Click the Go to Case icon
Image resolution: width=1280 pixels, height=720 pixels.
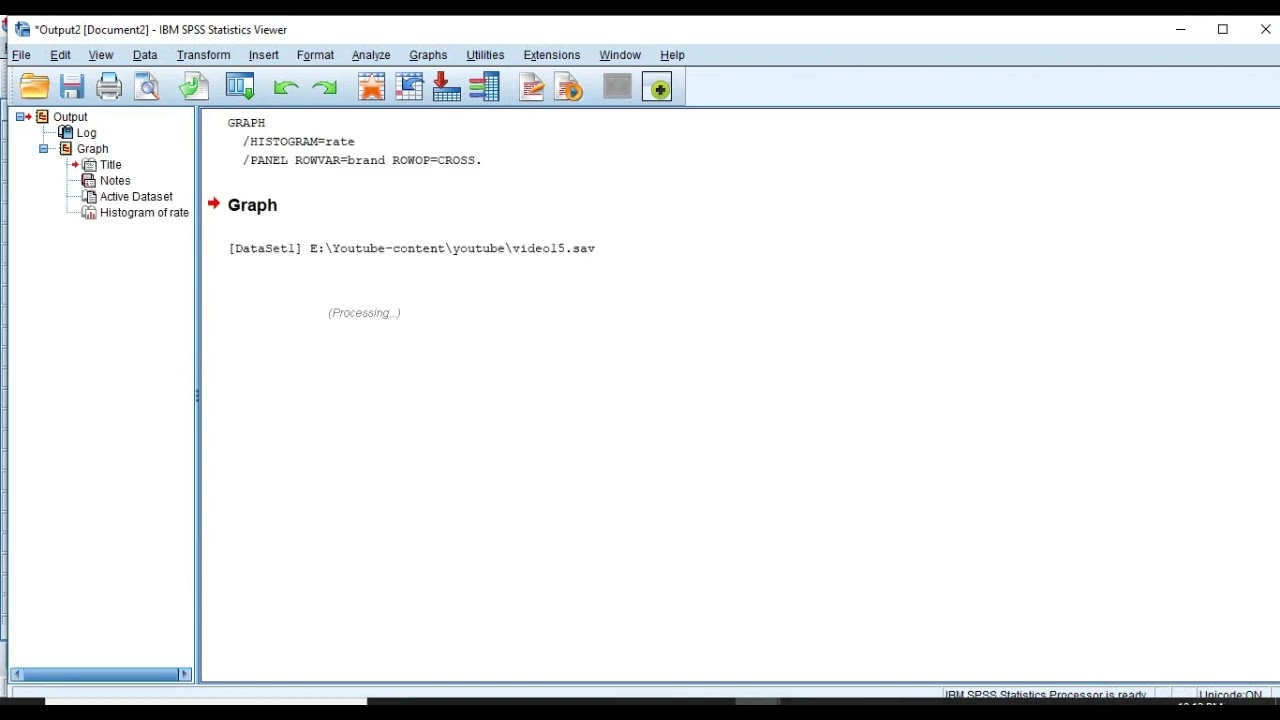pos(409,87)
